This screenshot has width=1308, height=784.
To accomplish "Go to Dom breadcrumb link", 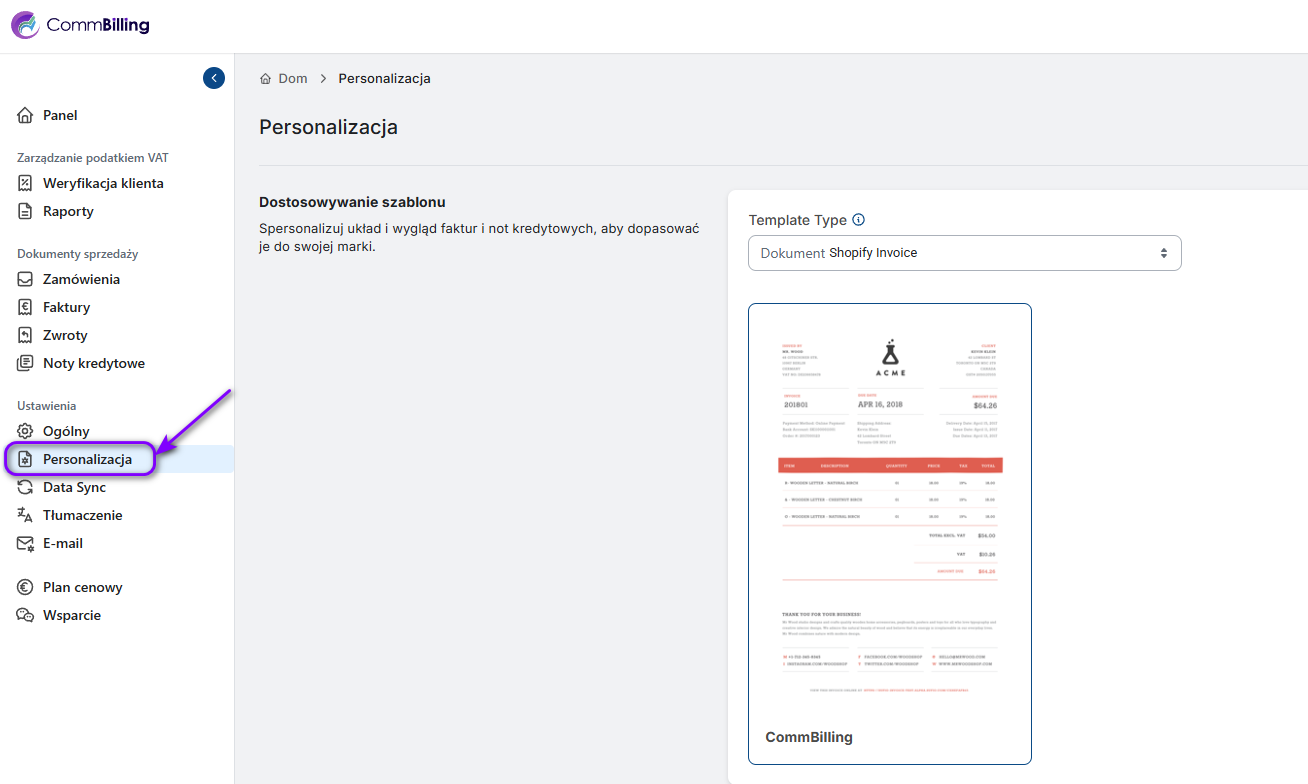I will pos(293,79).
